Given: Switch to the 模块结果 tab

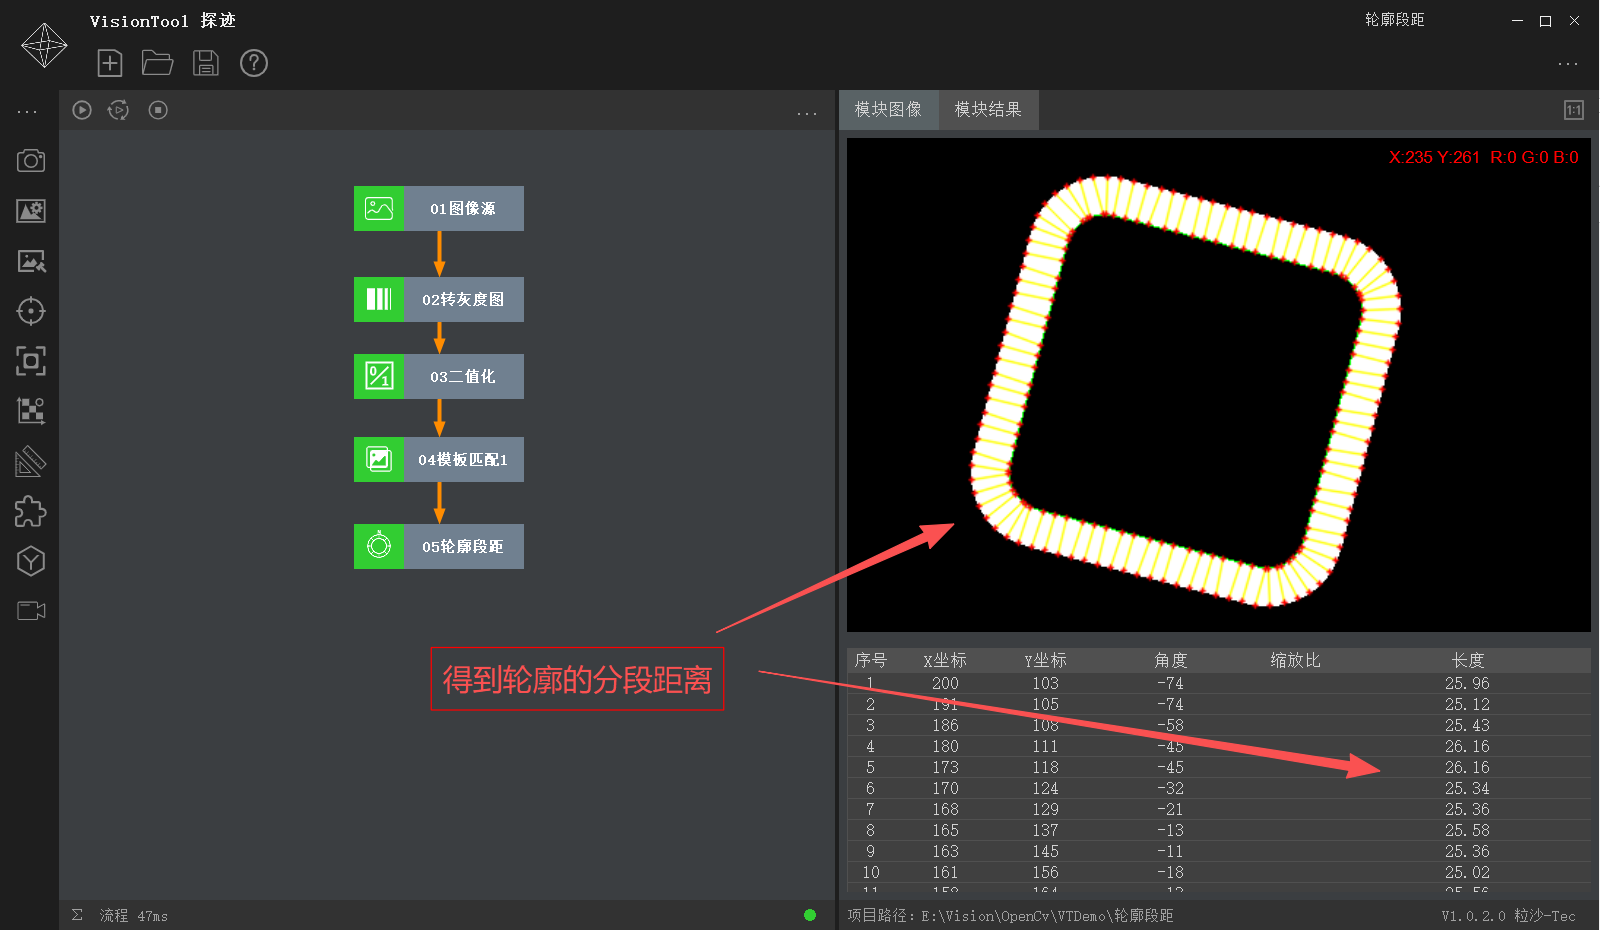Looking at the screenshot, I should pyautogui.click(x=988, y=110).
